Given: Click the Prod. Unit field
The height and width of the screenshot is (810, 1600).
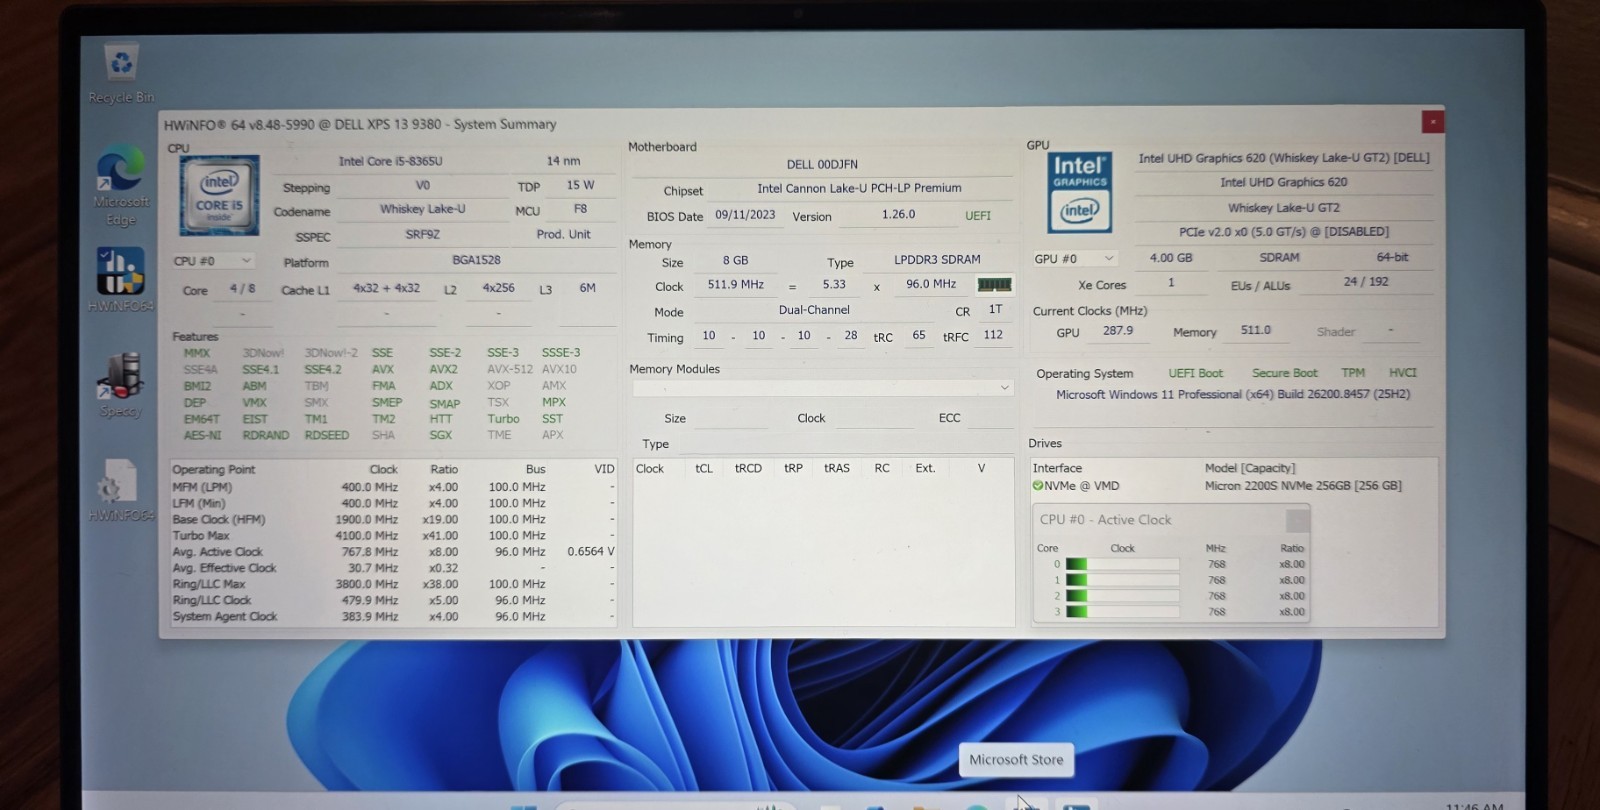Looking at the screenshot, I should click(563, 234).
